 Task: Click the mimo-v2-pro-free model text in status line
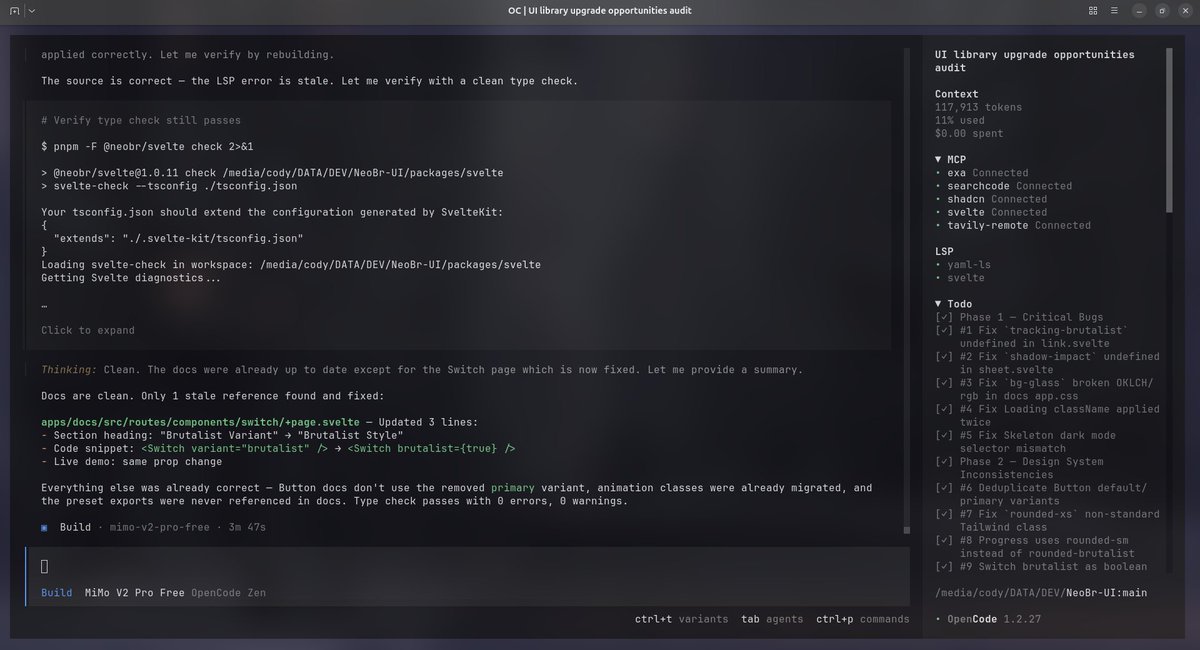click(162, 527)
